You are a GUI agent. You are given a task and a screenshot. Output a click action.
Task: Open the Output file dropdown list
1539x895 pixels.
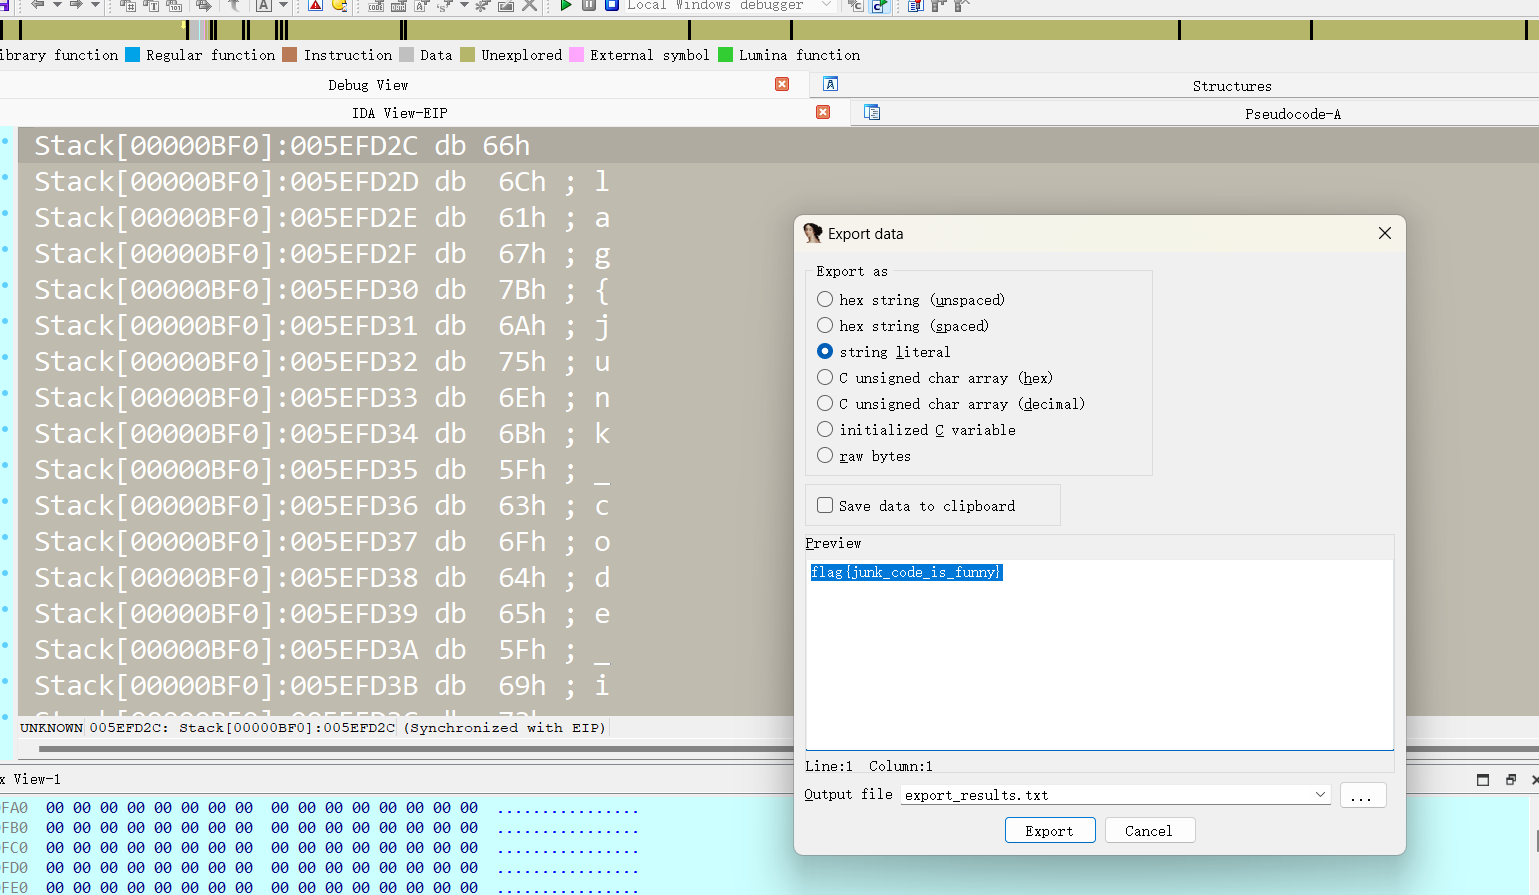tap(1320, 794)
